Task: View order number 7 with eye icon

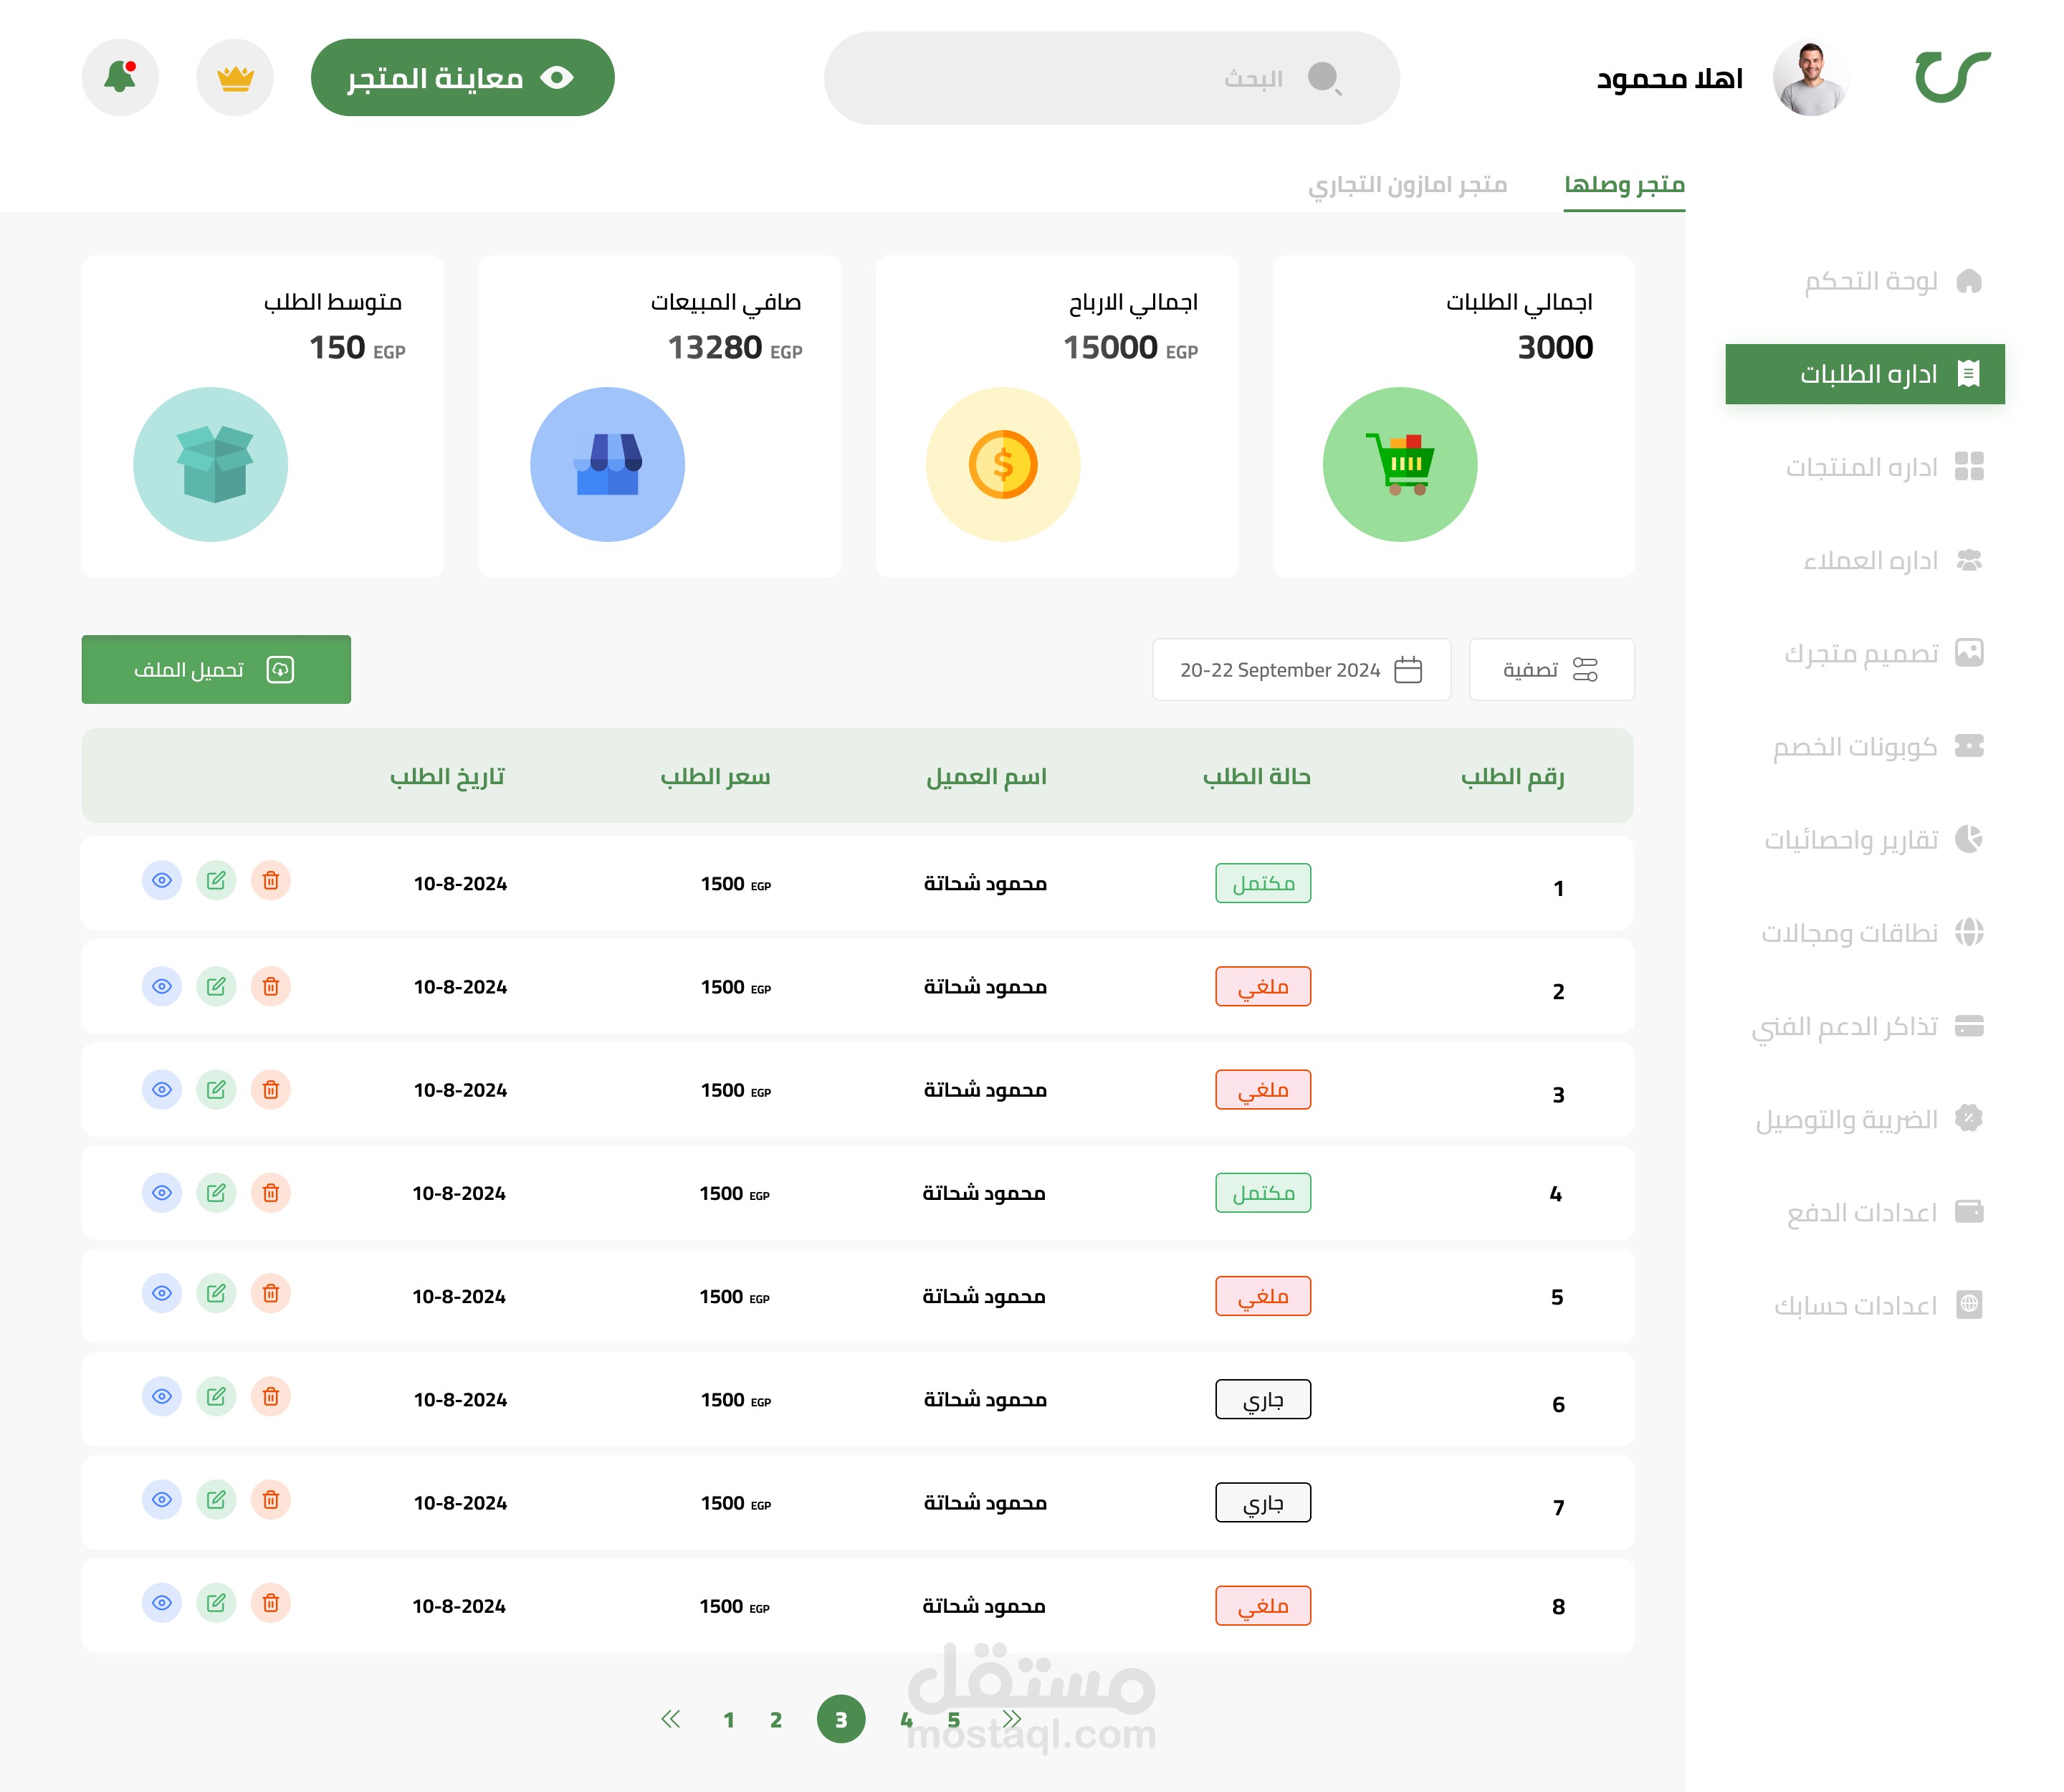Action: tap(162, 1500)
